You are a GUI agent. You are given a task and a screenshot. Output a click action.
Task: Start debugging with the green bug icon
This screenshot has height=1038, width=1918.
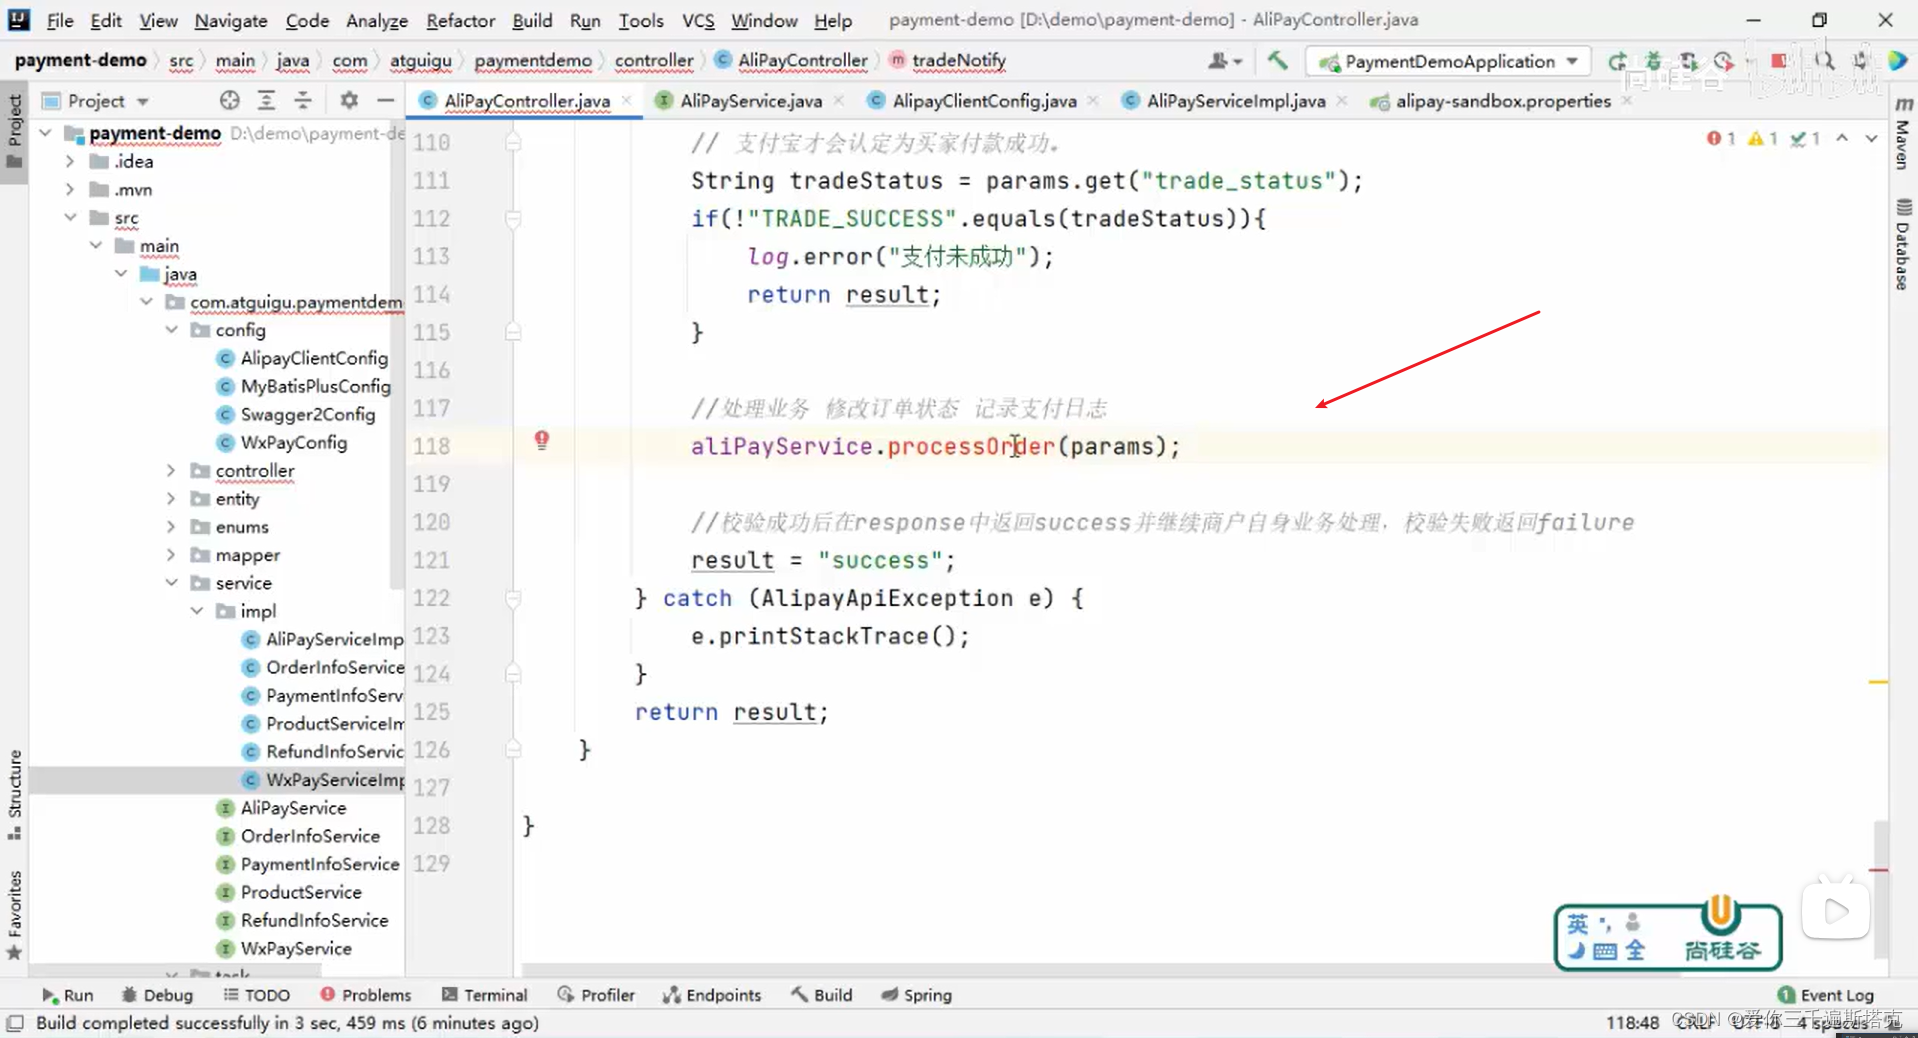tap(1653, 61)
